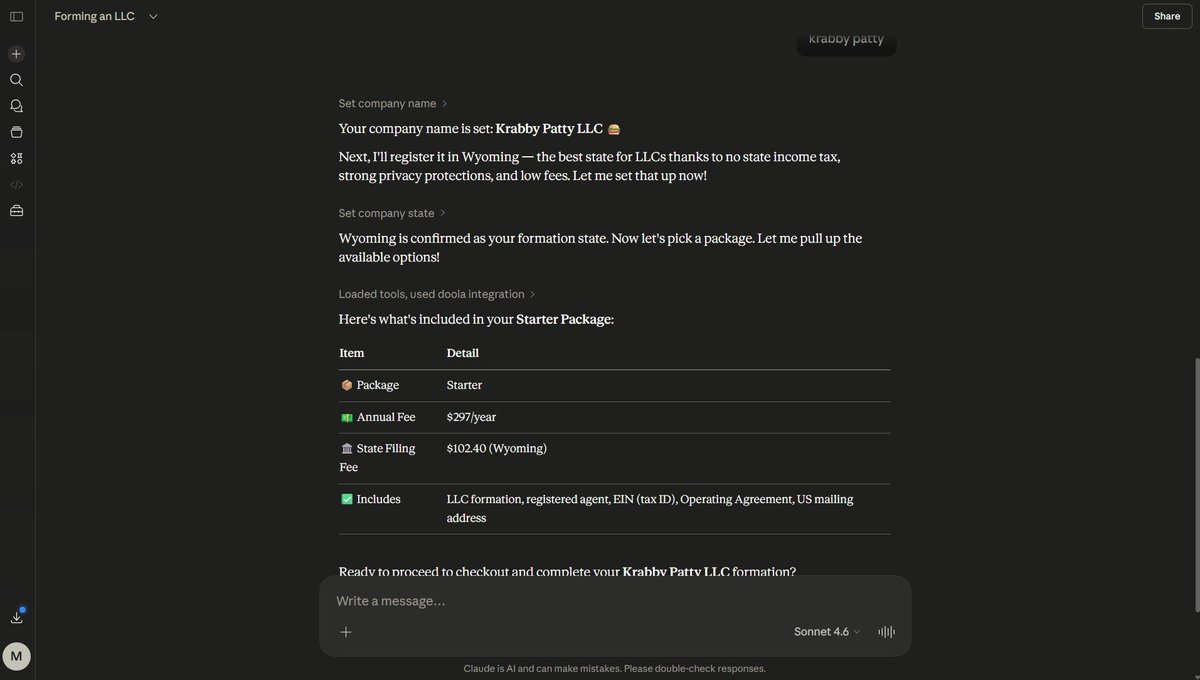Expand the Set company state tool step
Viewport: 1200px width, 680px height.
[x=392, y=213]
